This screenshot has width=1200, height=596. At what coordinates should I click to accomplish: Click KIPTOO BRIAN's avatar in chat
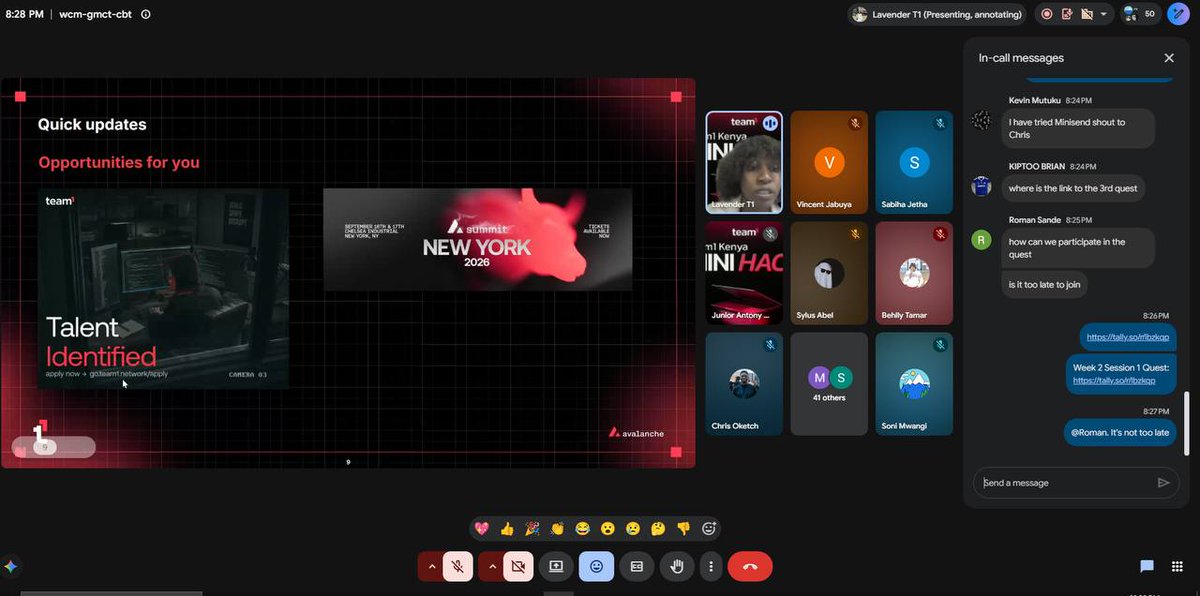[982, 185]
